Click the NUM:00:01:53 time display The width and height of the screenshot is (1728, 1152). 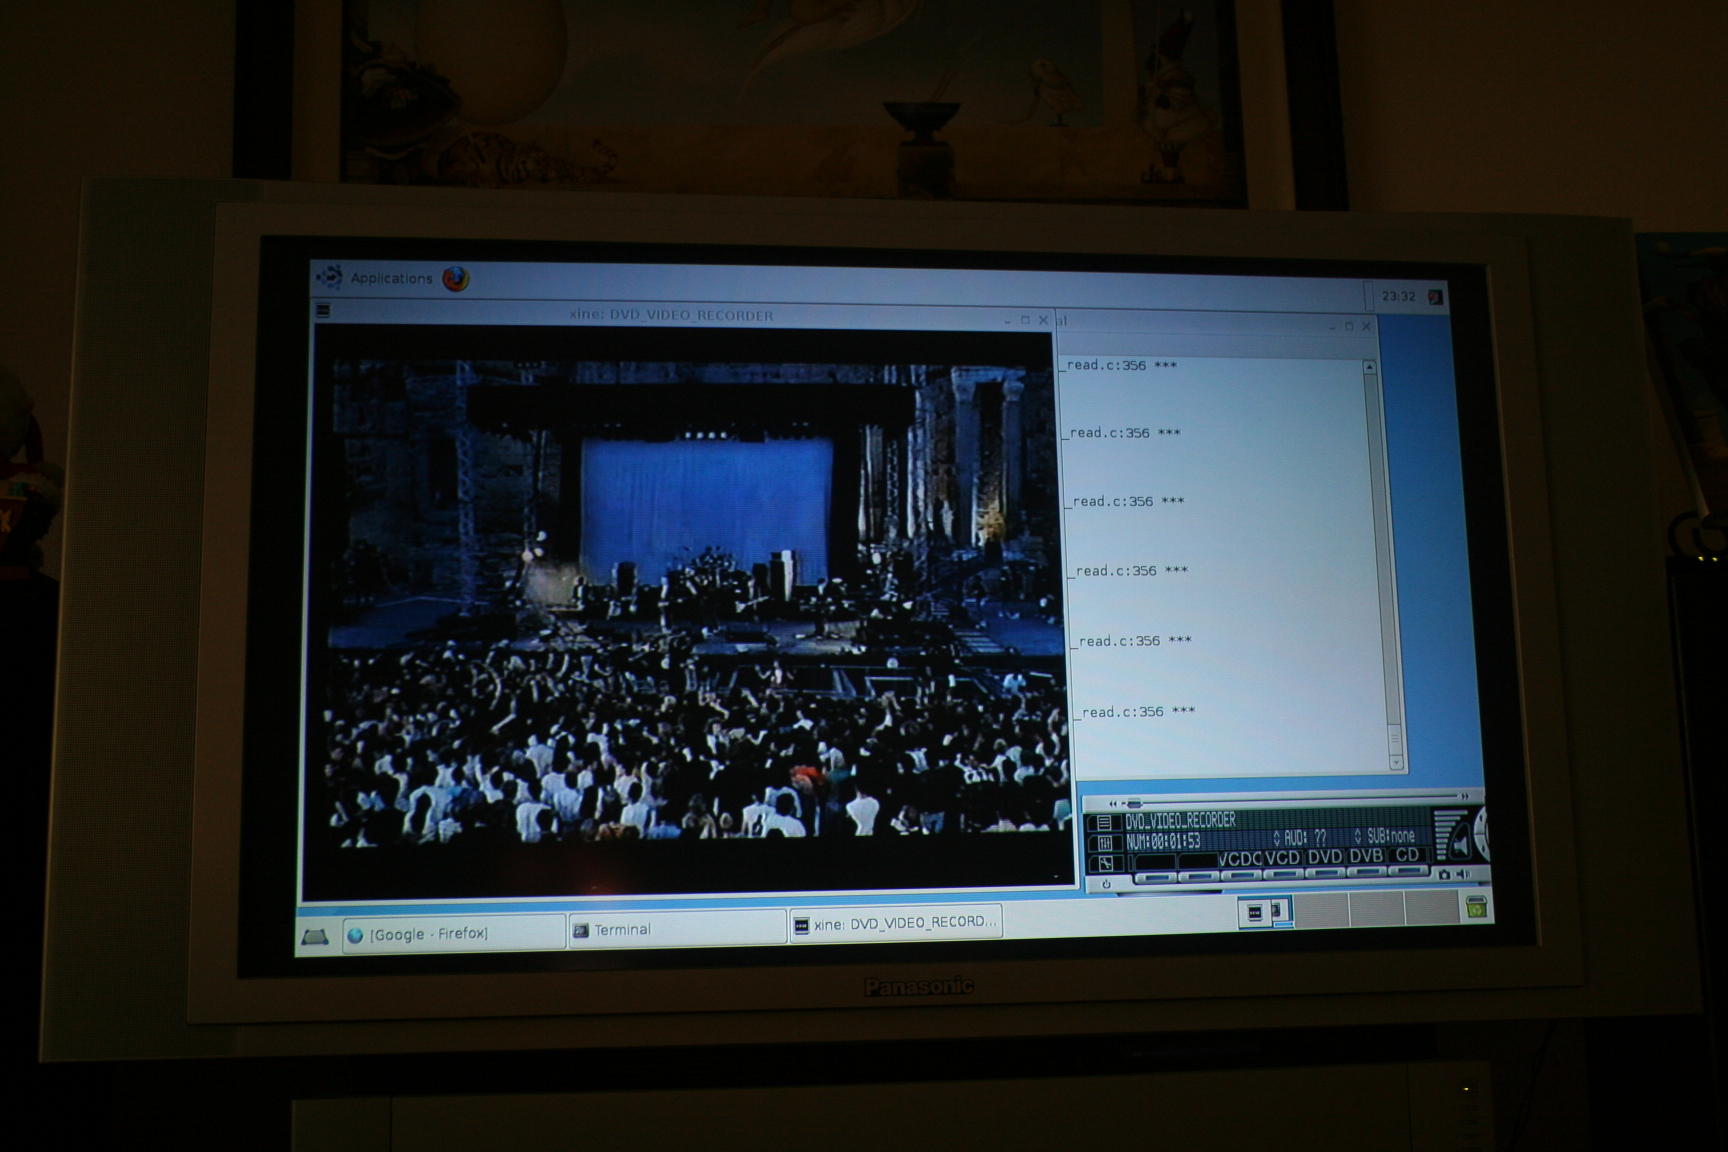[x=1163, y=842]
